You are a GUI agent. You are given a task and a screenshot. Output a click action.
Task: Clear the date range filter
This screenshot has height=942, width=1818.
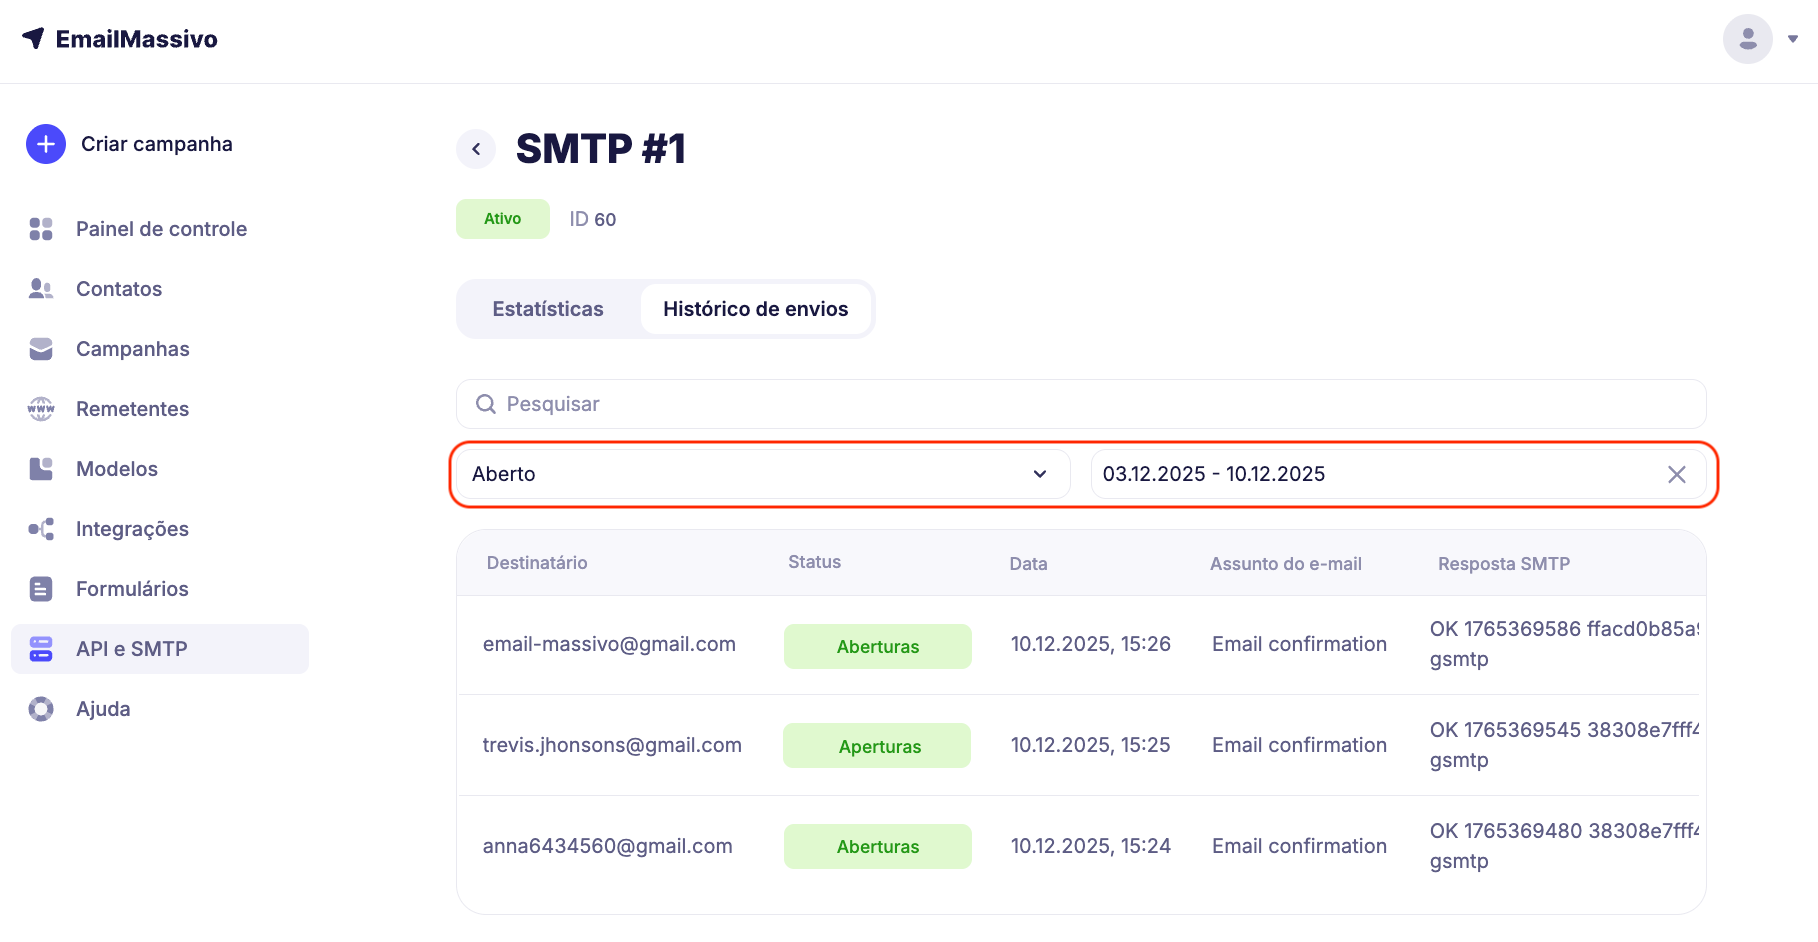pos(1677,474)
